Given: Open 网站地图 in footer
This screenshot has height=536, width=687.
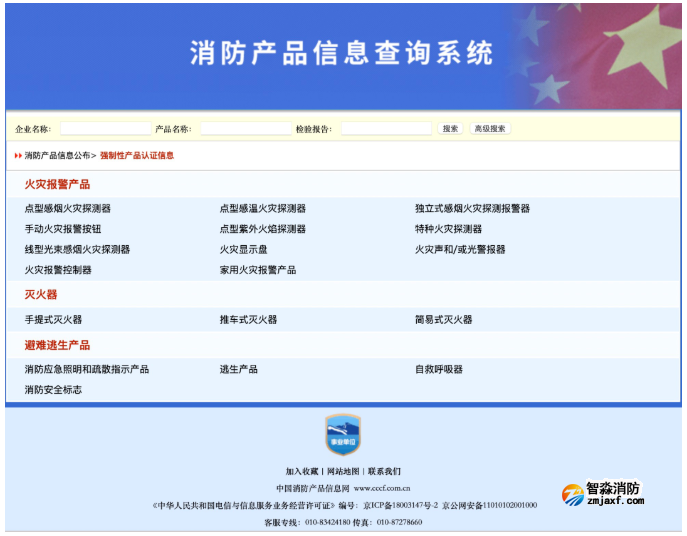Looking at the screenshot, I should tap(343, 471).
